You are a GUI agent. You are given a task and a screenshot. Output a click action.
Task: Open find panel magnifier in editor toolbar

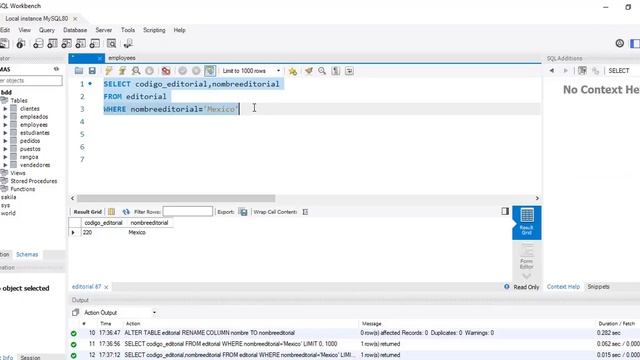(322, 71)
